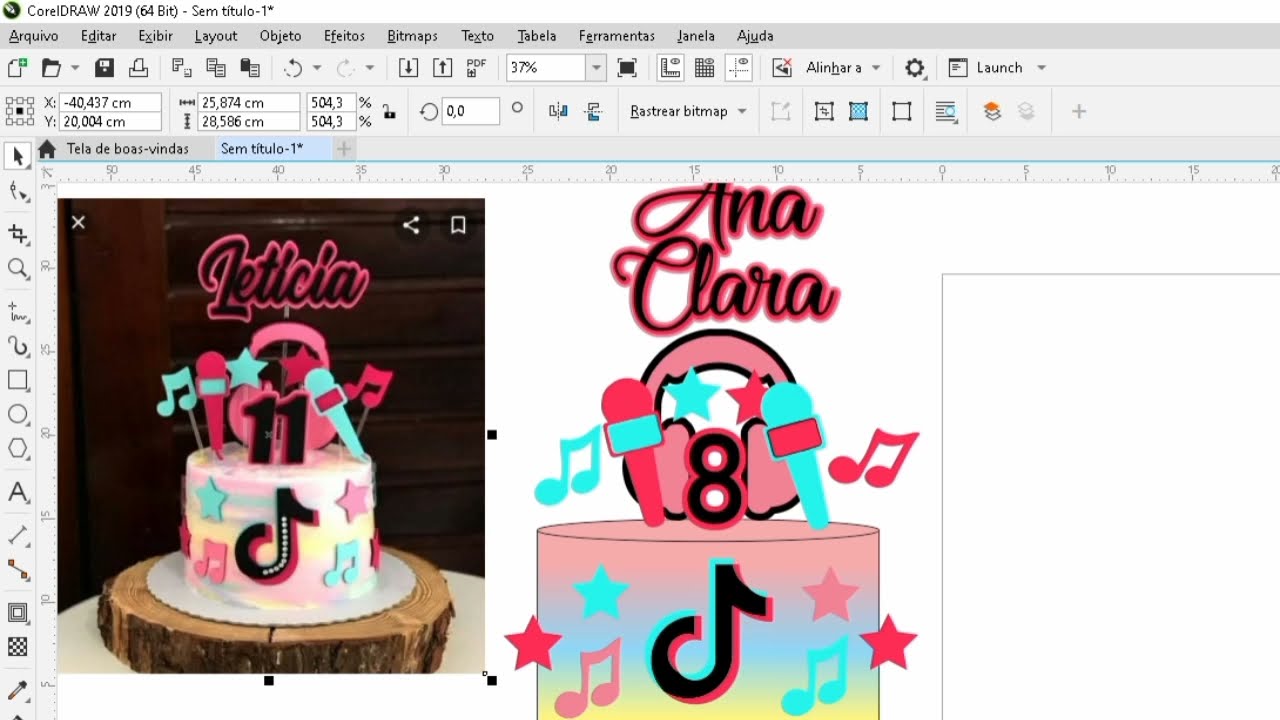Publish to PDF icon
The height and width of the screenshot is (720, 1280).
click(476, 68)
